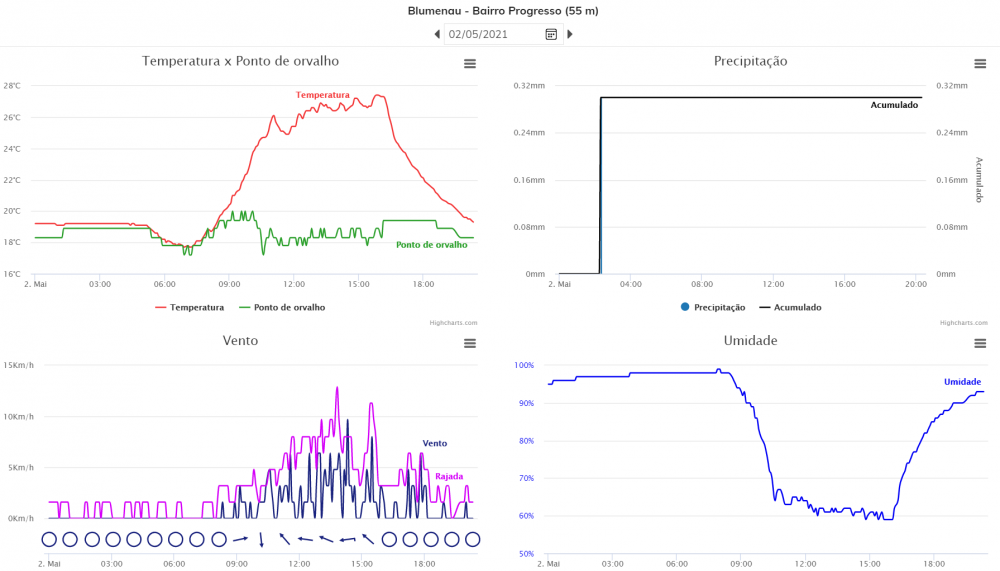Click the downward wind direction arrow
Image resolution: width=1000 pixels, height=571 pixels.
pos(261,540)
